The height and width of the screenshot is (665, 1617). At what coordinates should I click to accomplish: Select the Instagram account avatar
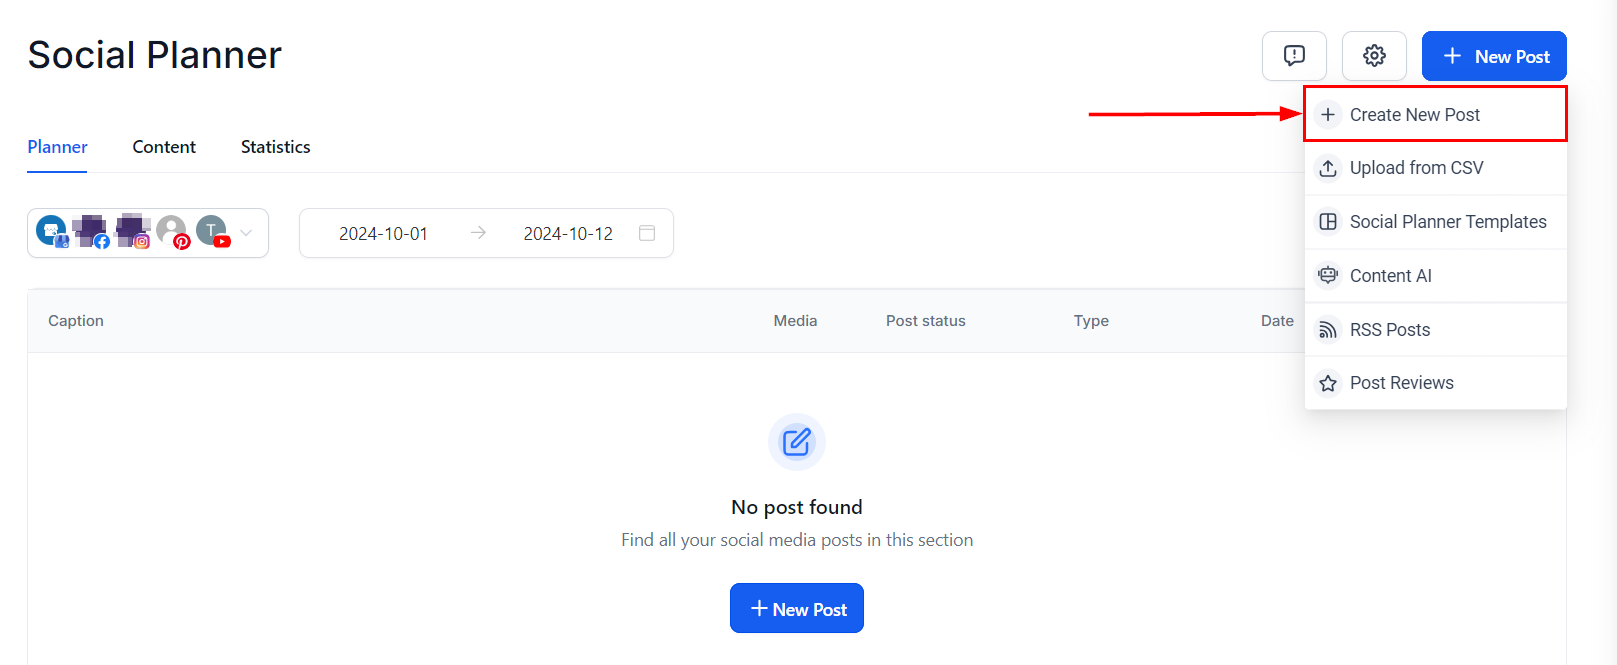pos(132,232)
